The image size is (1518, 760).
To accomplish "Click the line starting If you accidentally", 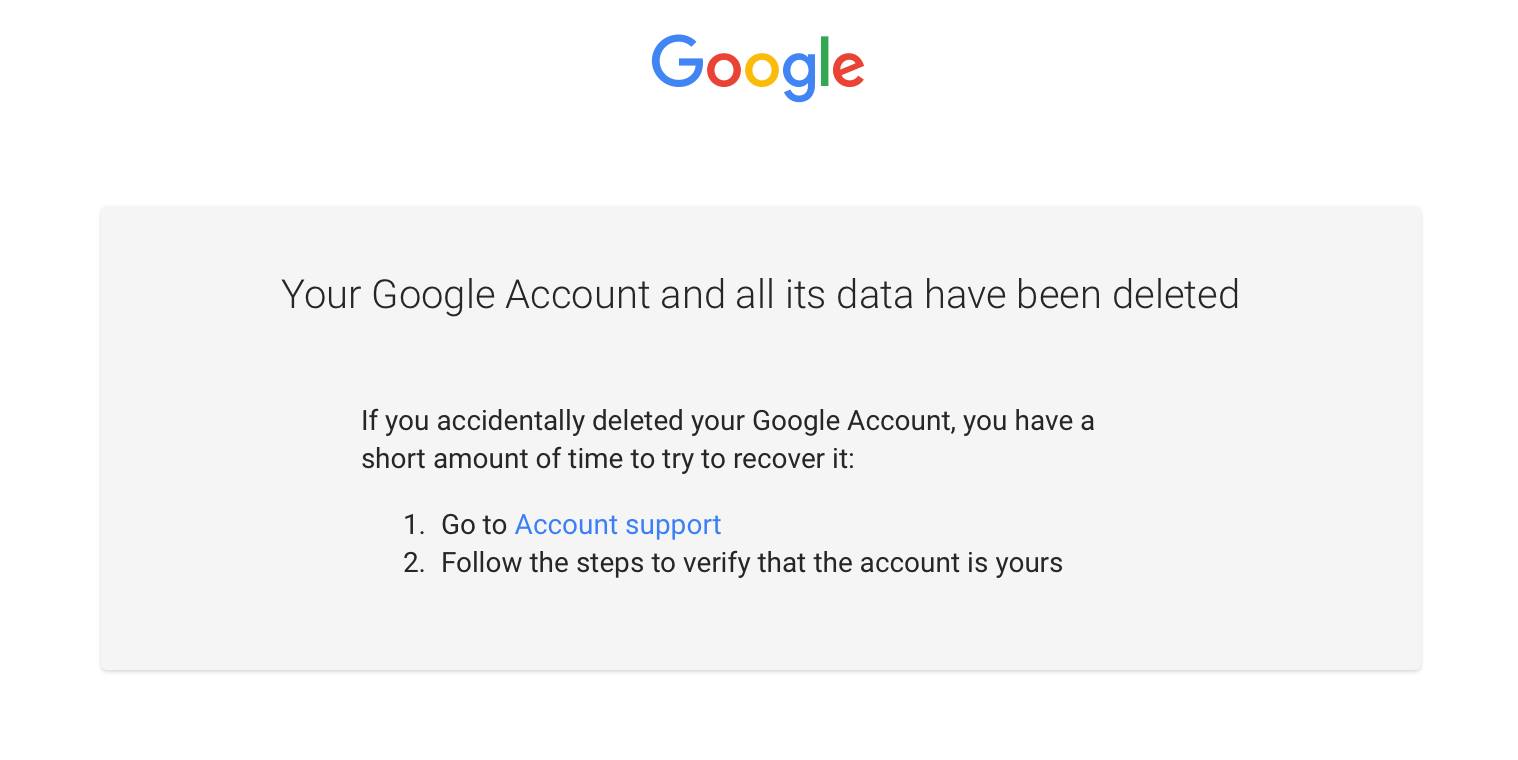I will point(728,420).
